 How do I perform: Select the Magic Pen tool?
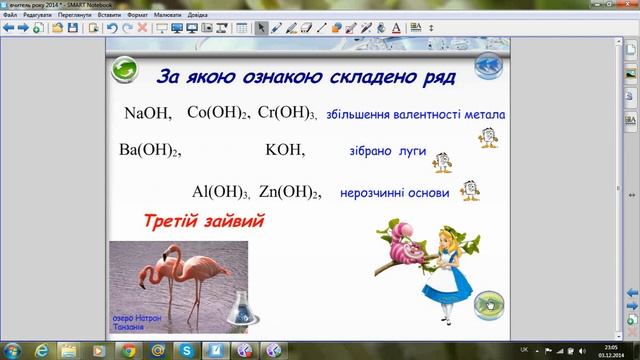pyautogui.click(x=366, y=28)
